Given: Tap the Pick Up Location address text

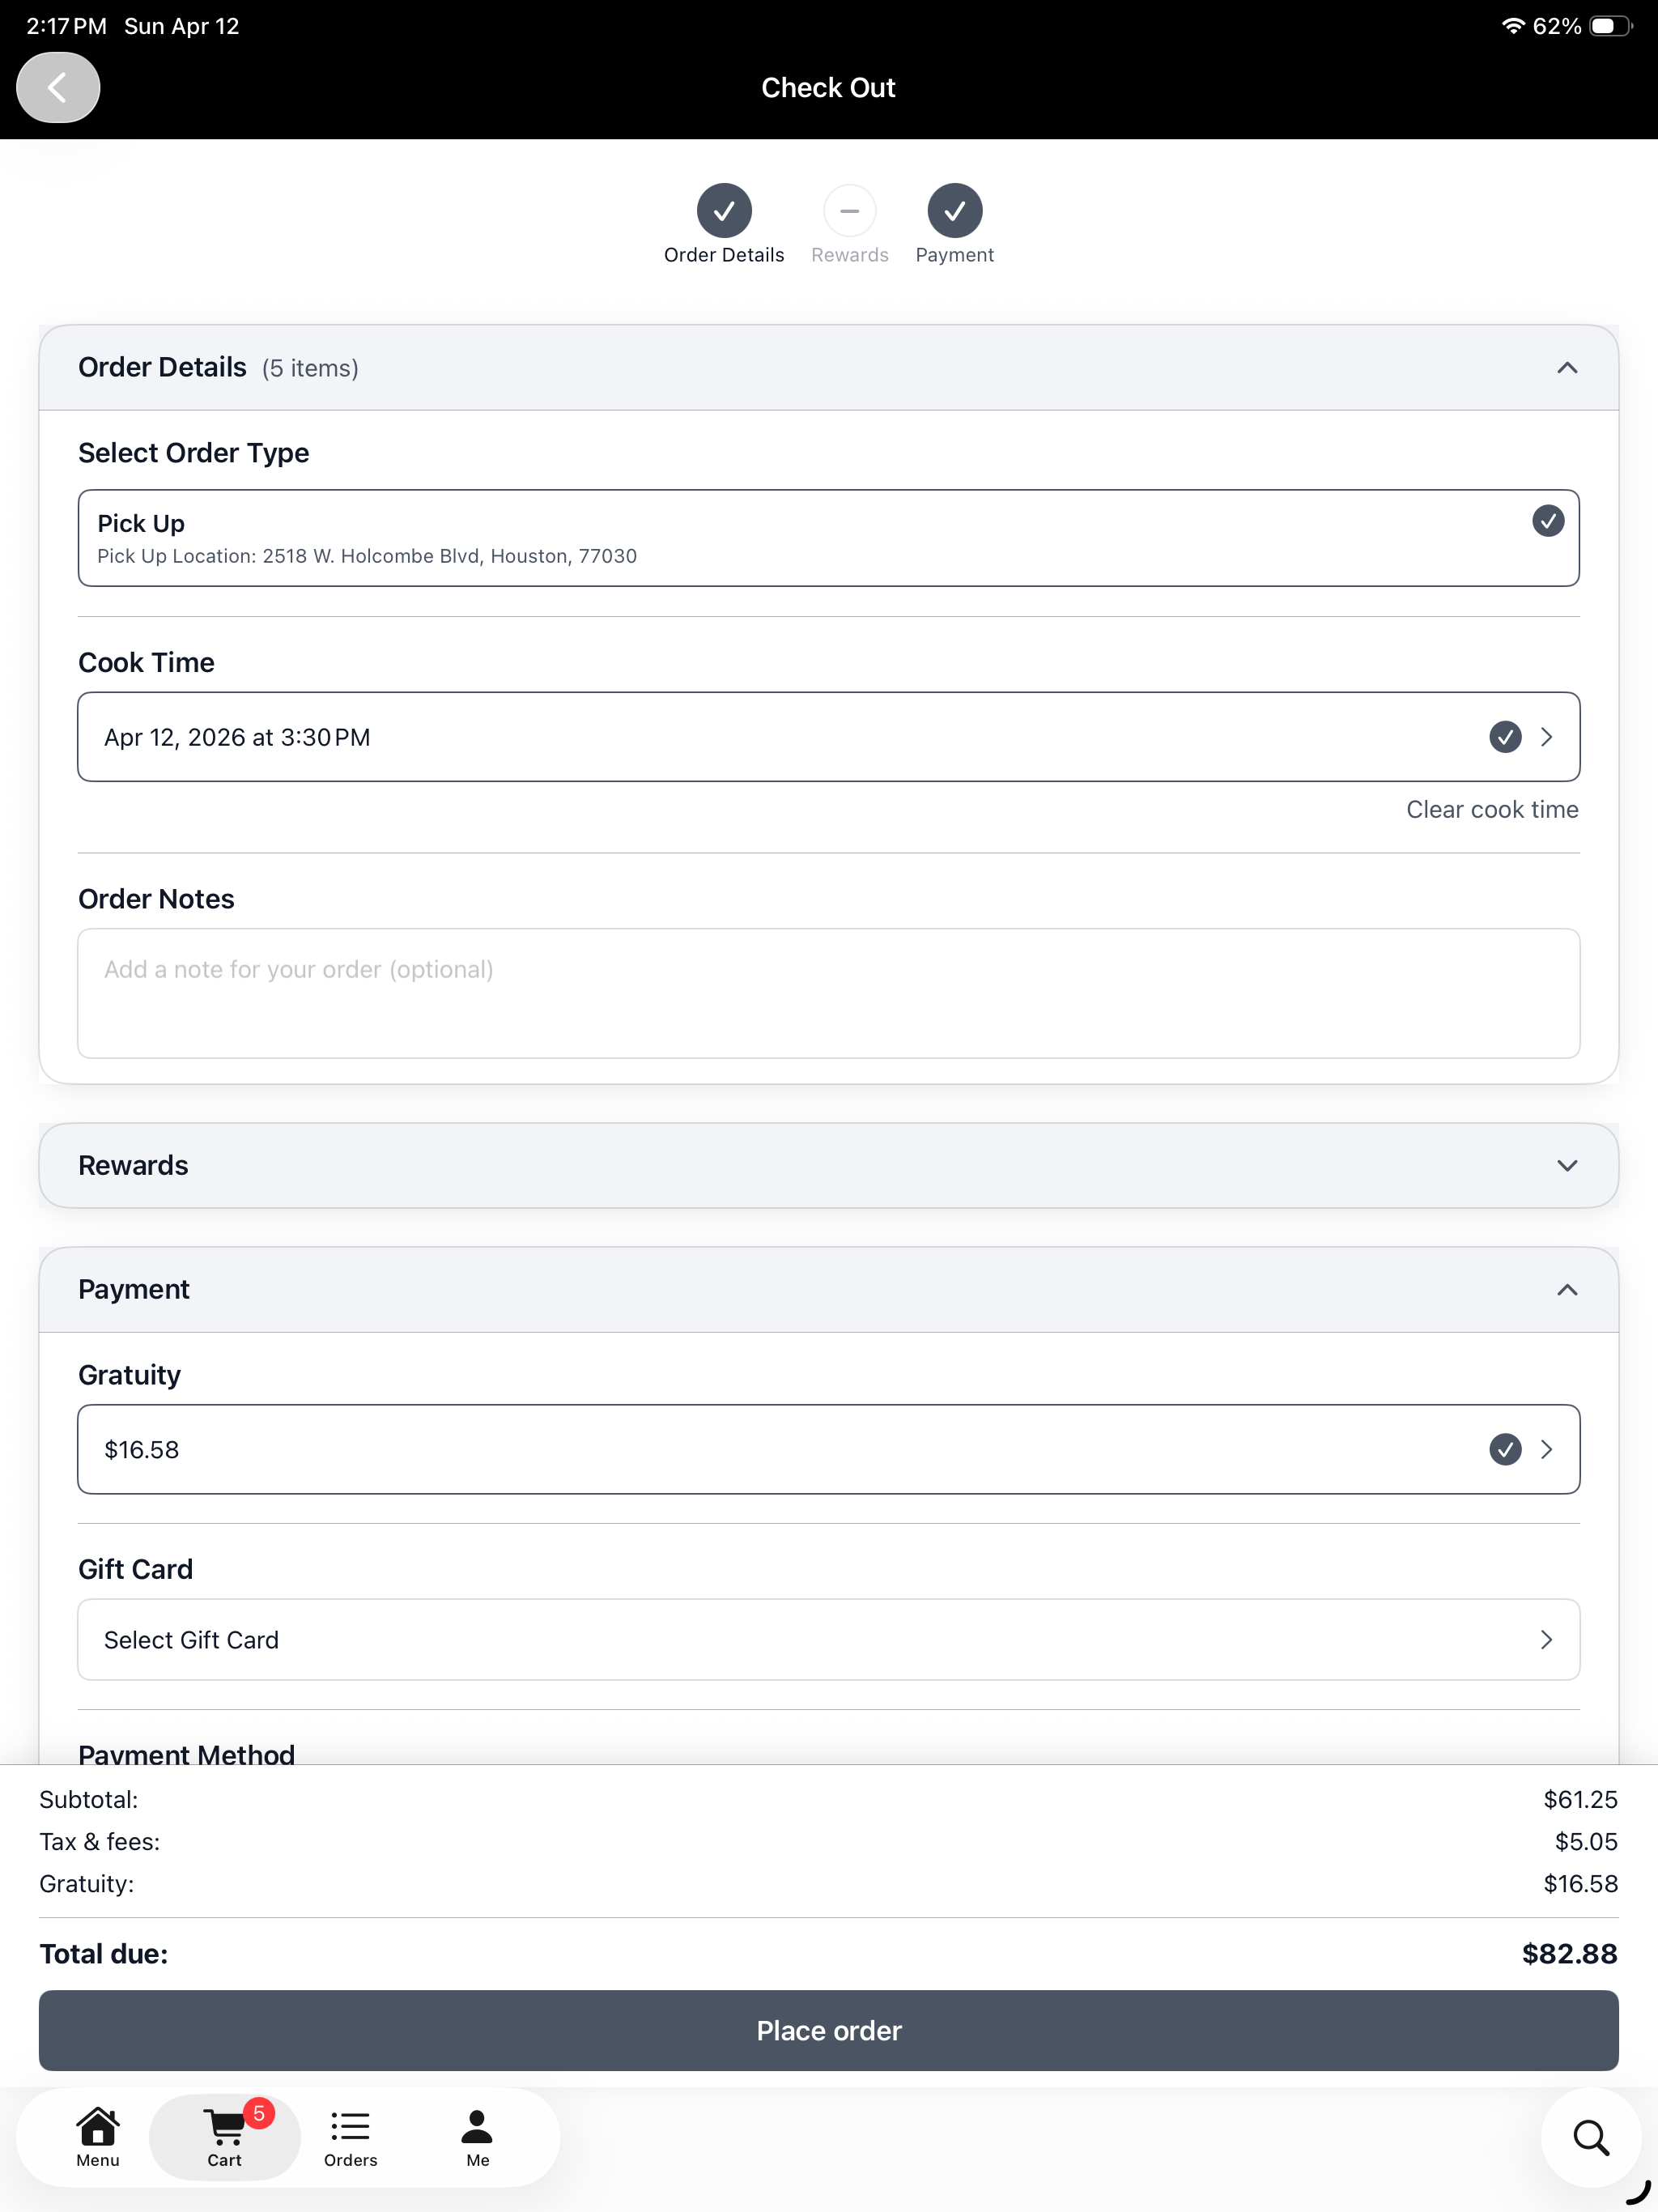Looking at the screenshot, I should pos(367,556).
